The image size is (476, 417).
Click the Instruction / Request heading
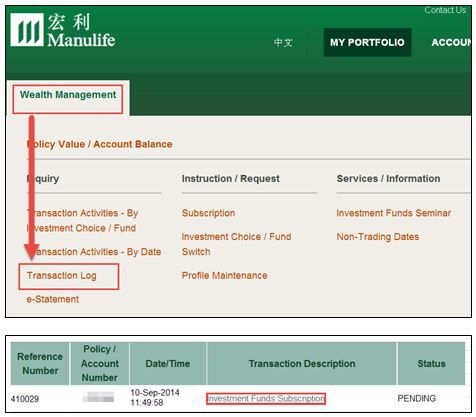click(231, 179)
